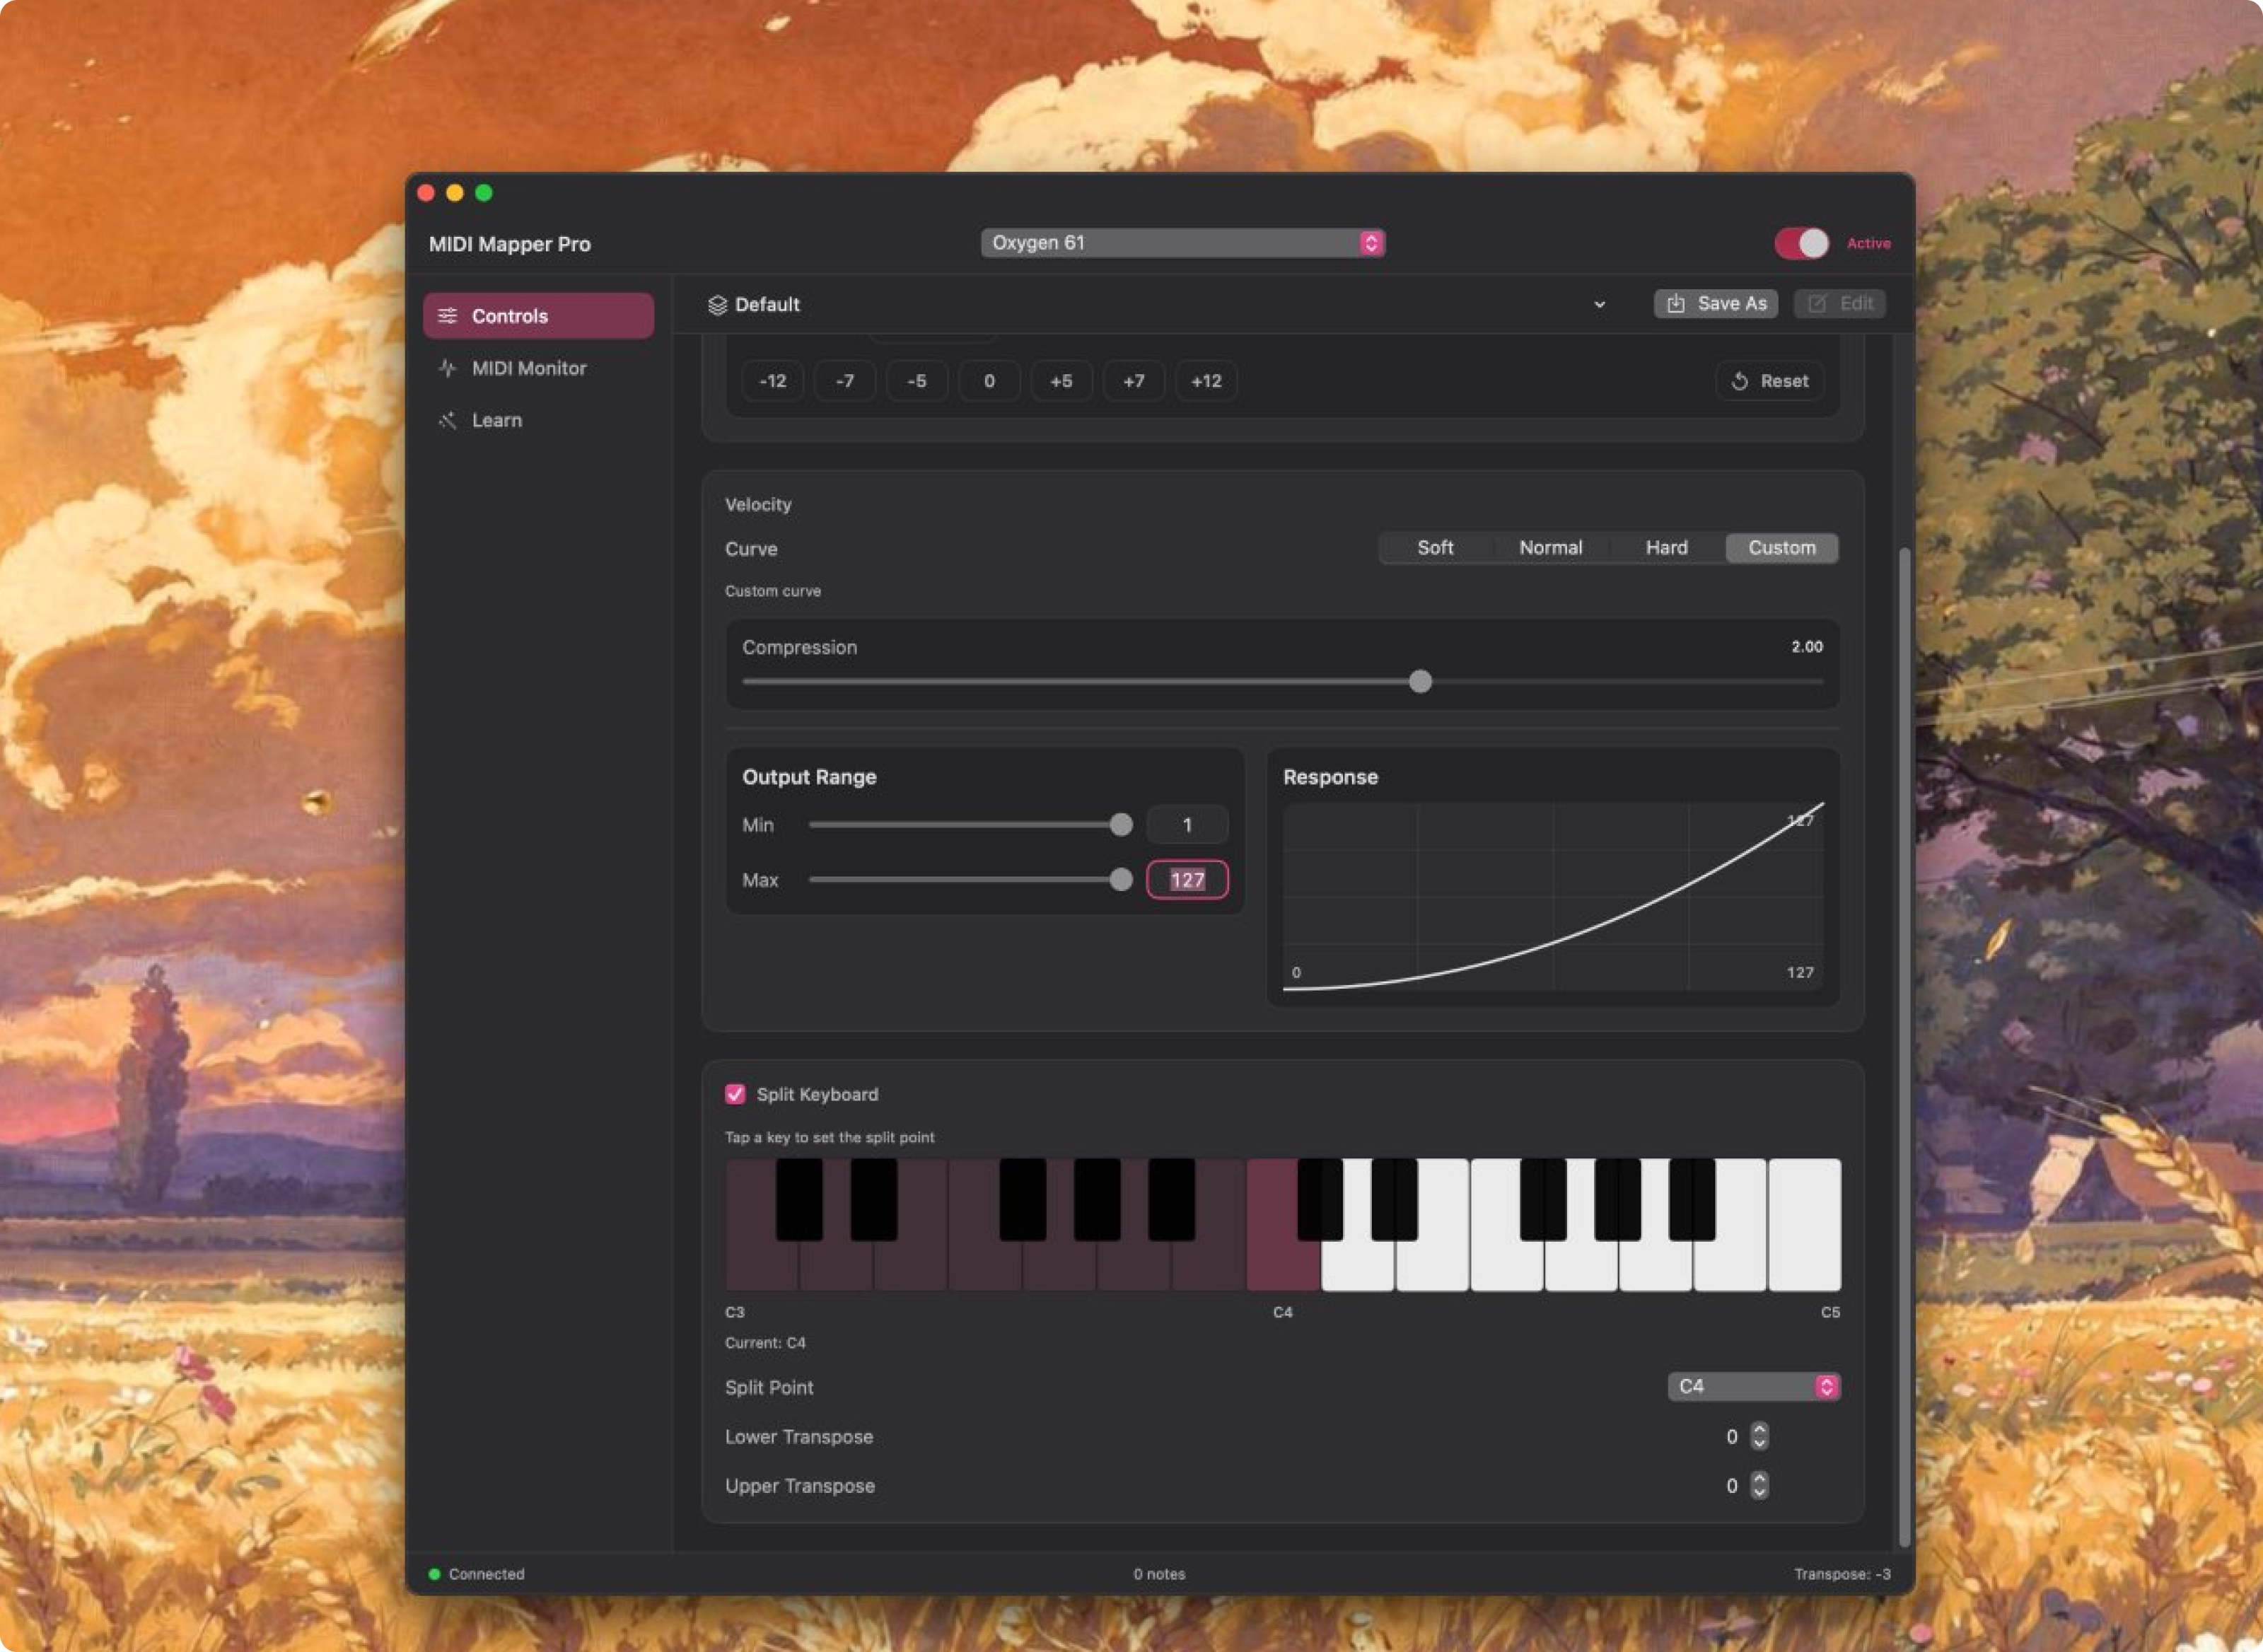Select the Soft velocity curve option
The width and height of the screenshot is (2263, 1652).
1434,547
